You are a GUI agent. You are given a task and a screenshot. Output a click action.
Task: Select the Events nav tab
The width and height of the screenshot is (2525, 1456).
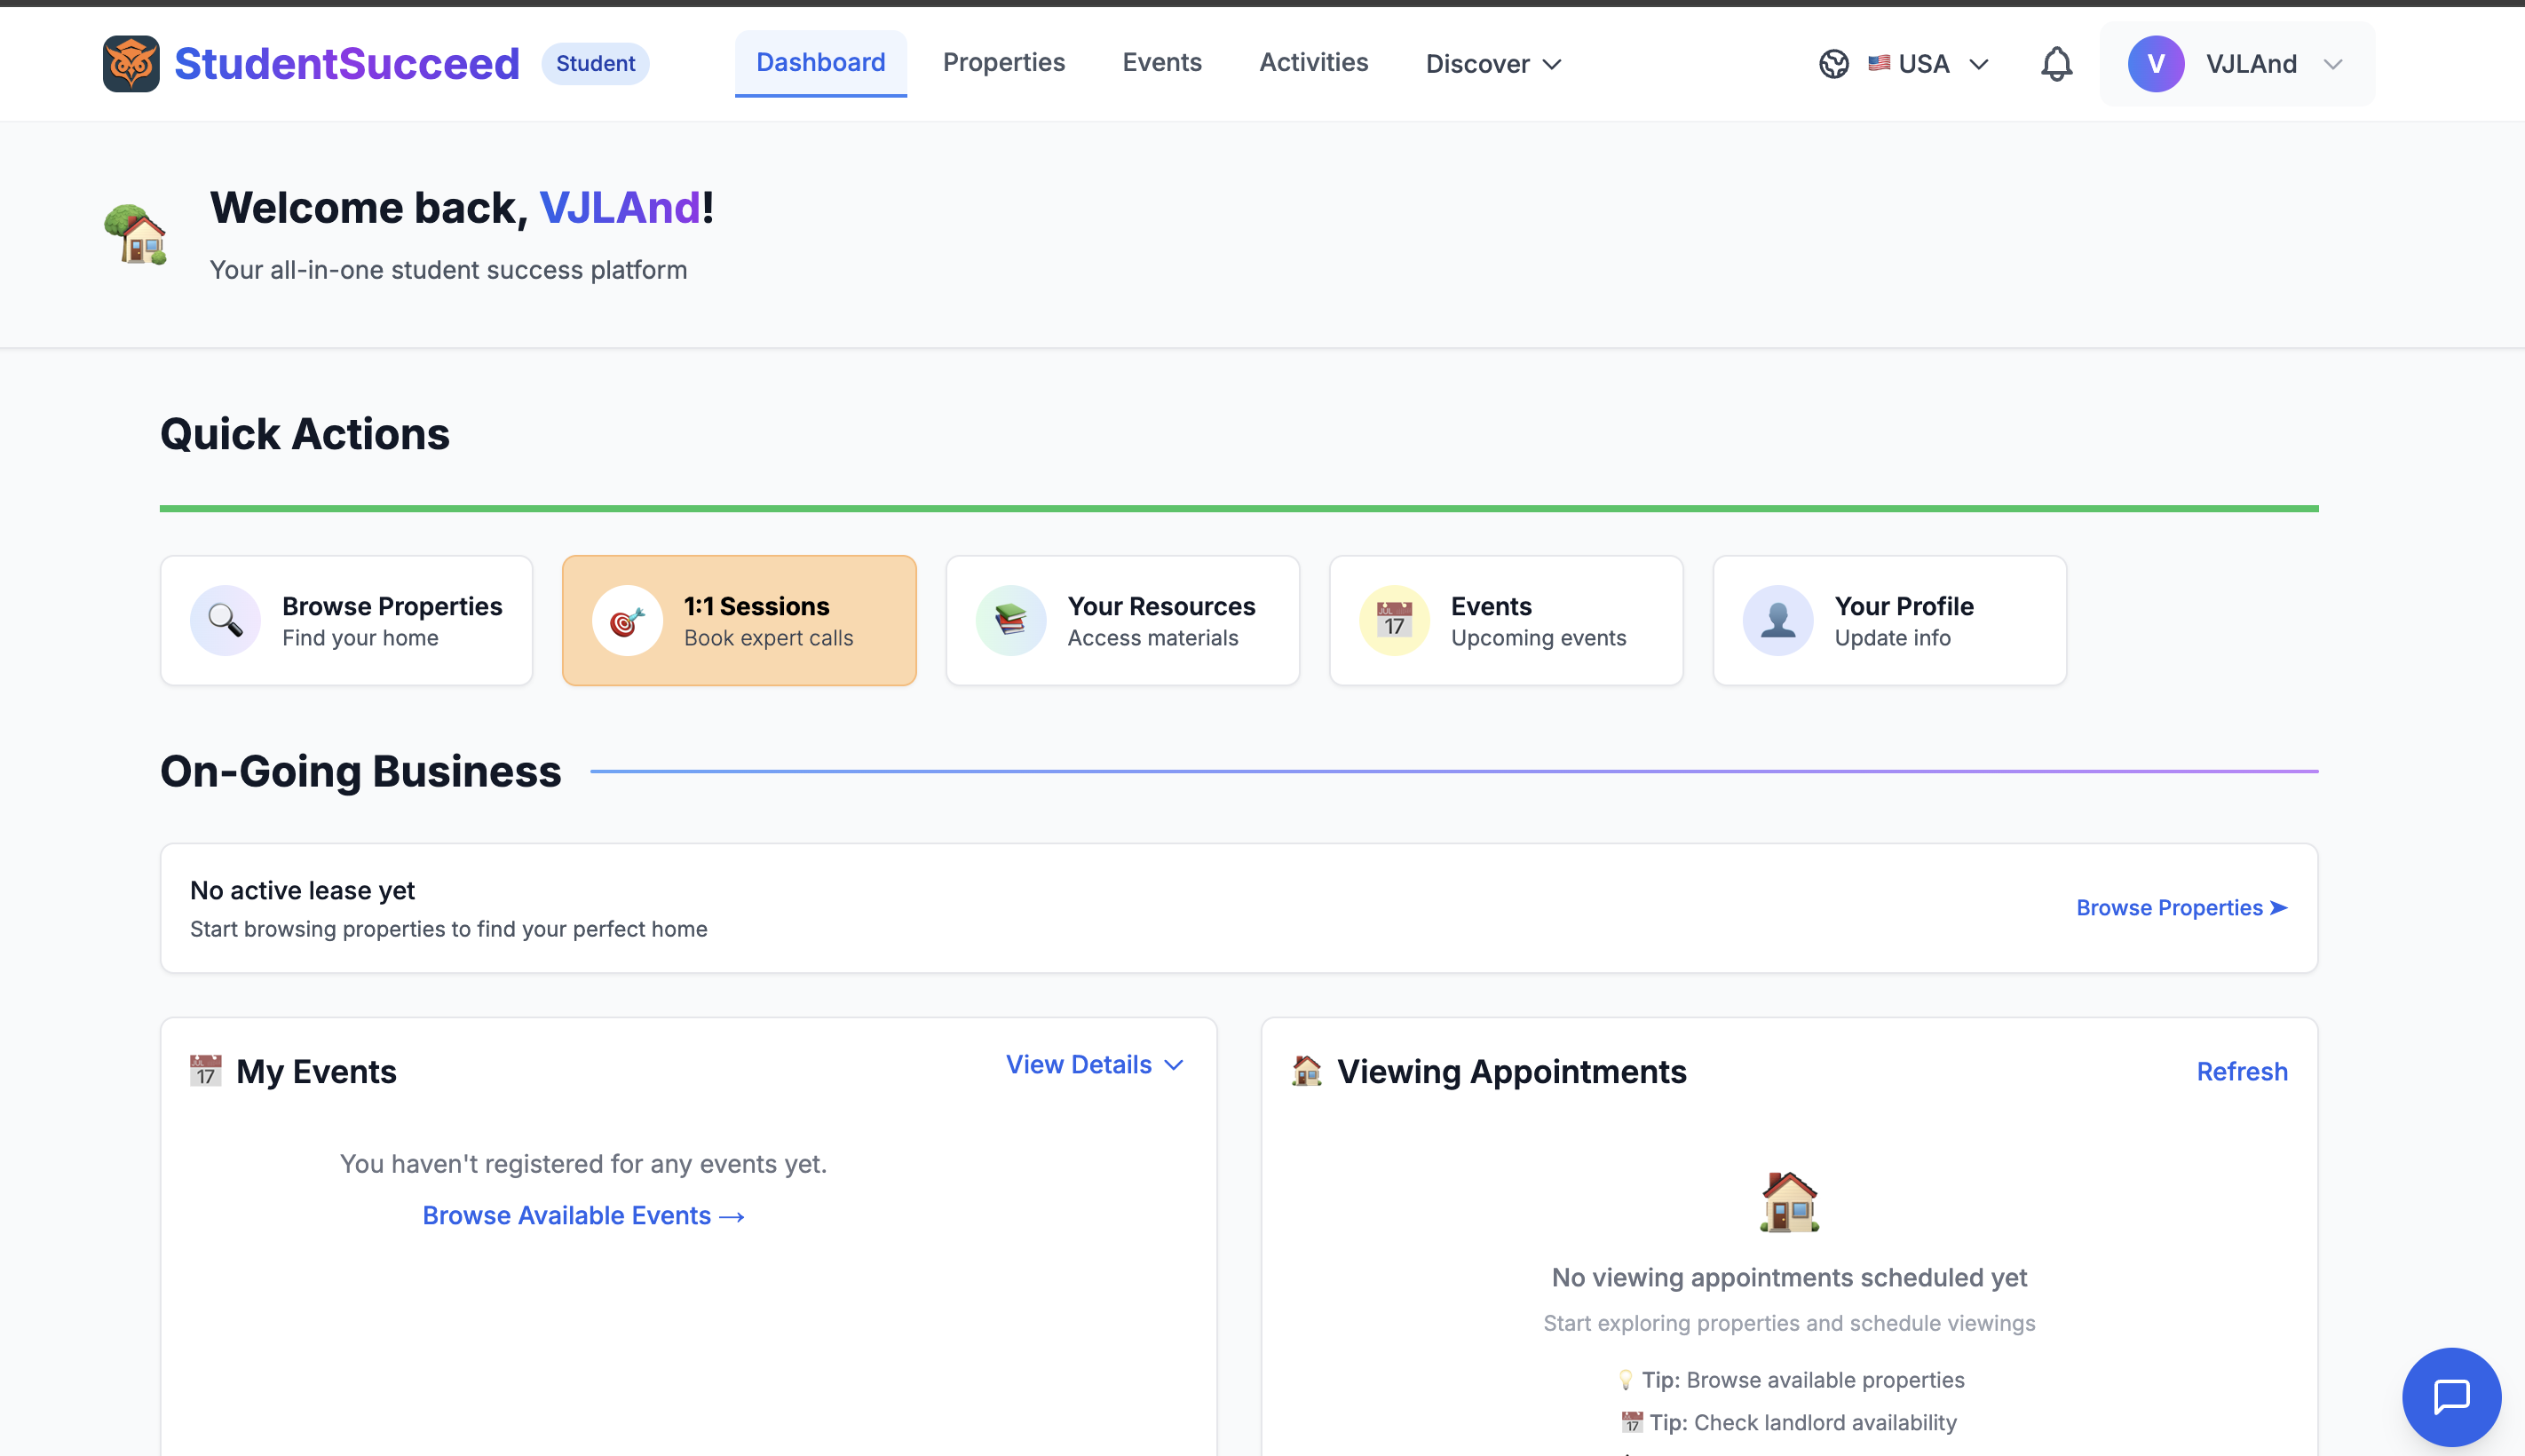point(1161,62)
